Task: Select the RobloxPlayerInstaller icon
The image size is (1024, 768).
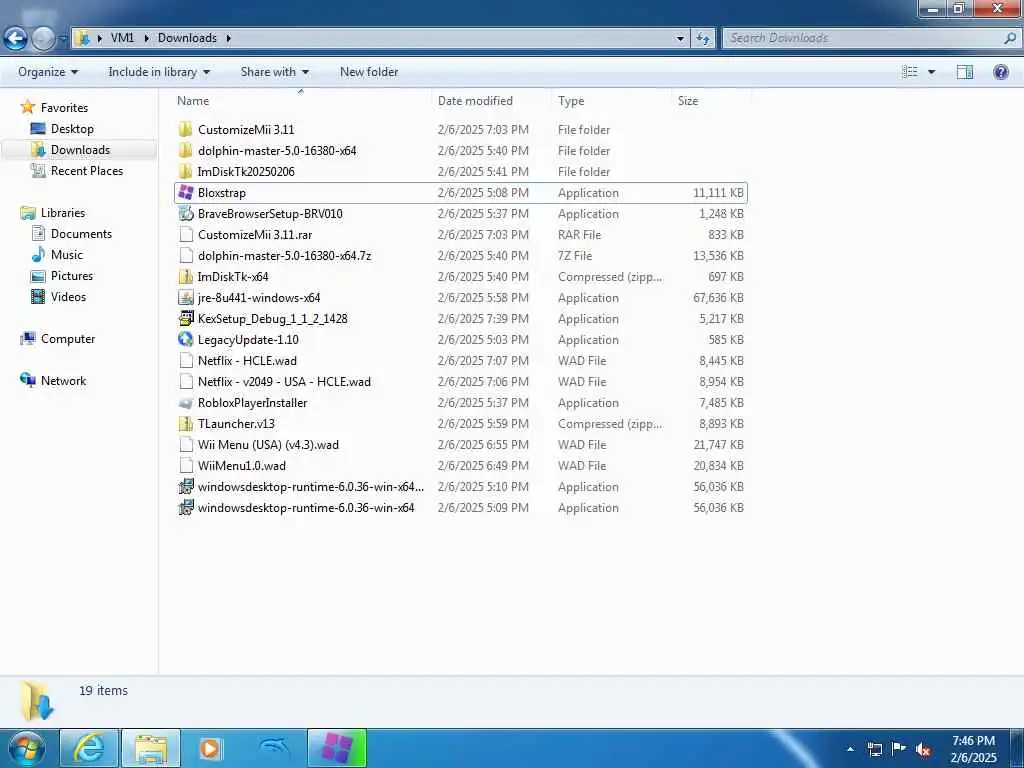Action: point(186,403)
